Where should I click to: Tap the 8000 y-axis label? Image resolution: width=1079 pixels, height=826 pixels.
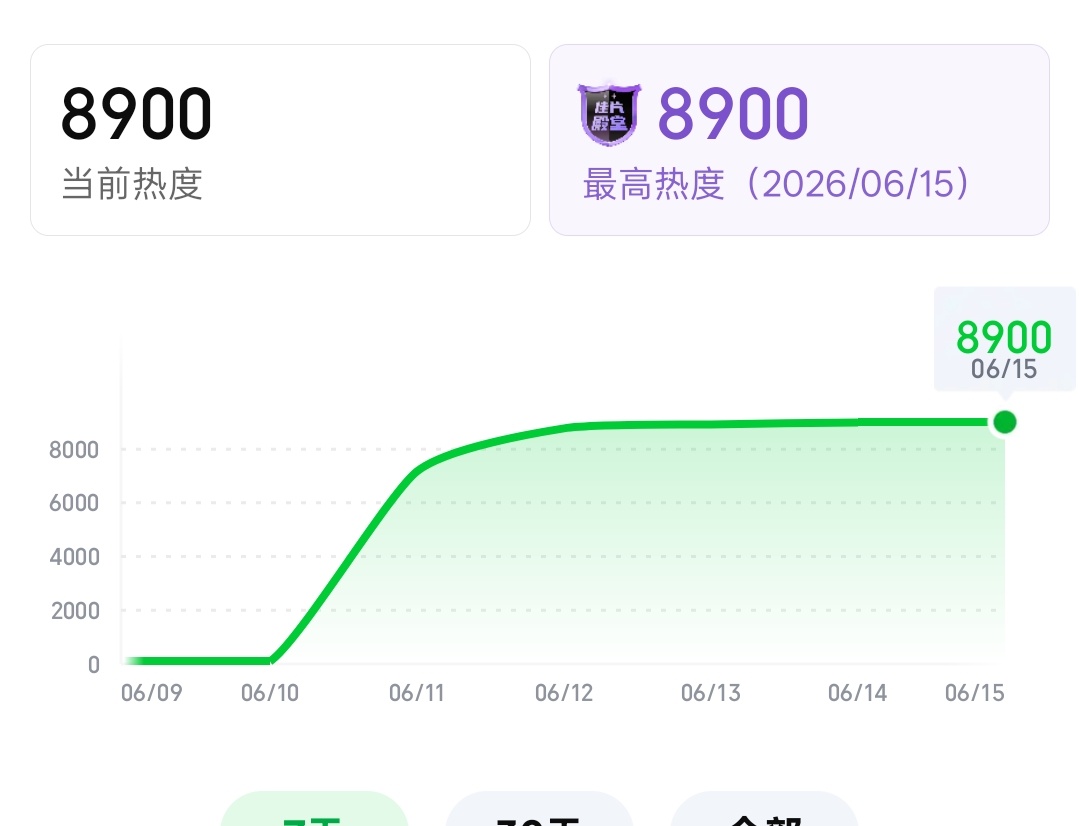pyautogui.click(x=74, y=450)
